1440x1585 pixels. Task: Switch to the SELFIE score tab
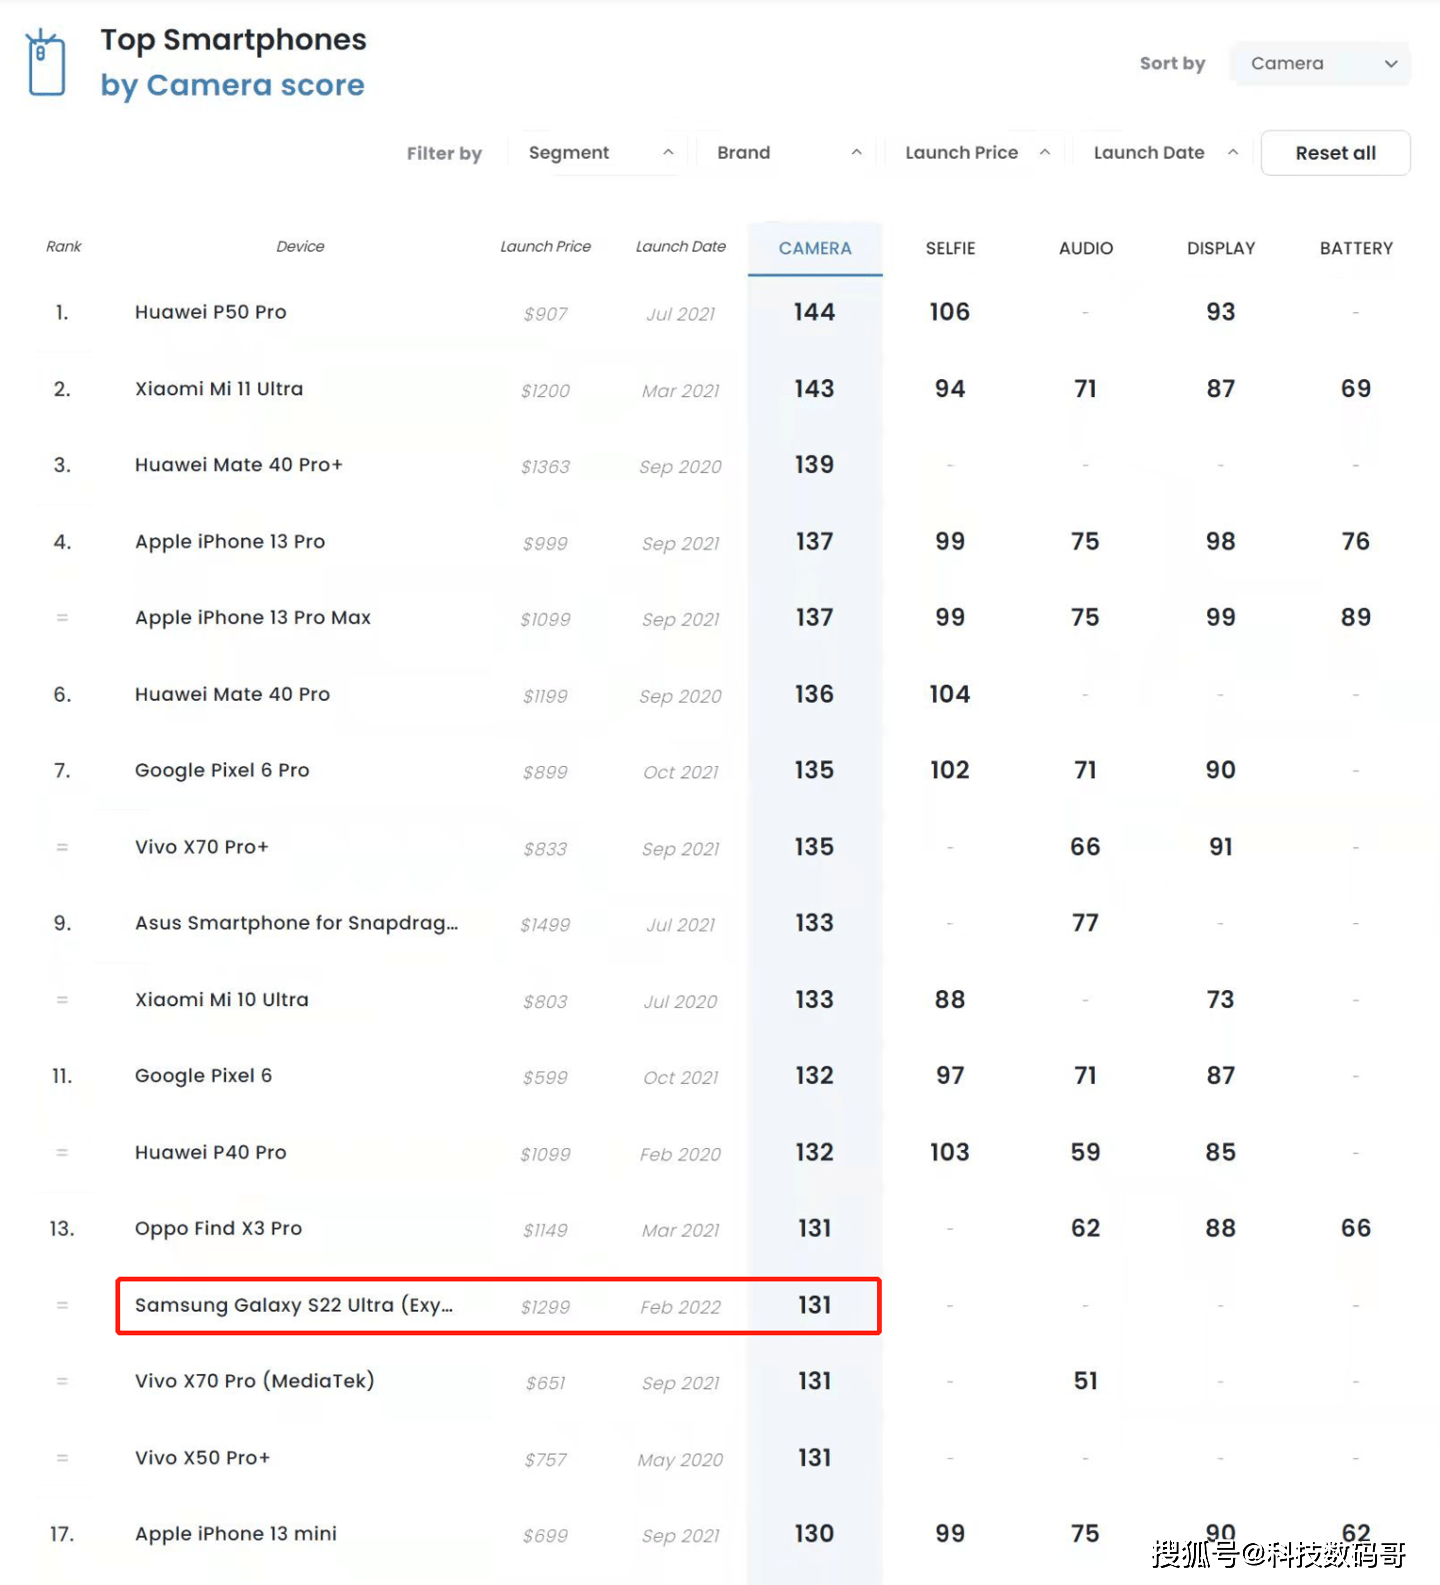click(x=950, y=248)
